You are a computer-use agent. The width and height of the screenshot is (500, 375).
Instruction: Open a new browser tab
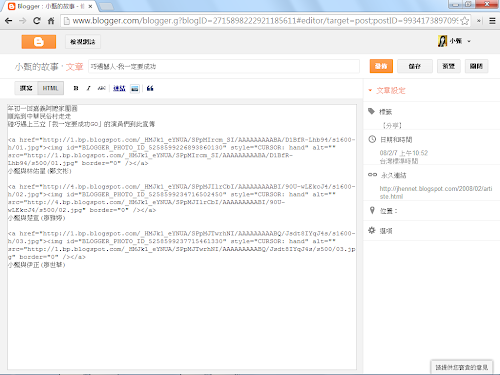pyautogui.click(x=106, y=6)
